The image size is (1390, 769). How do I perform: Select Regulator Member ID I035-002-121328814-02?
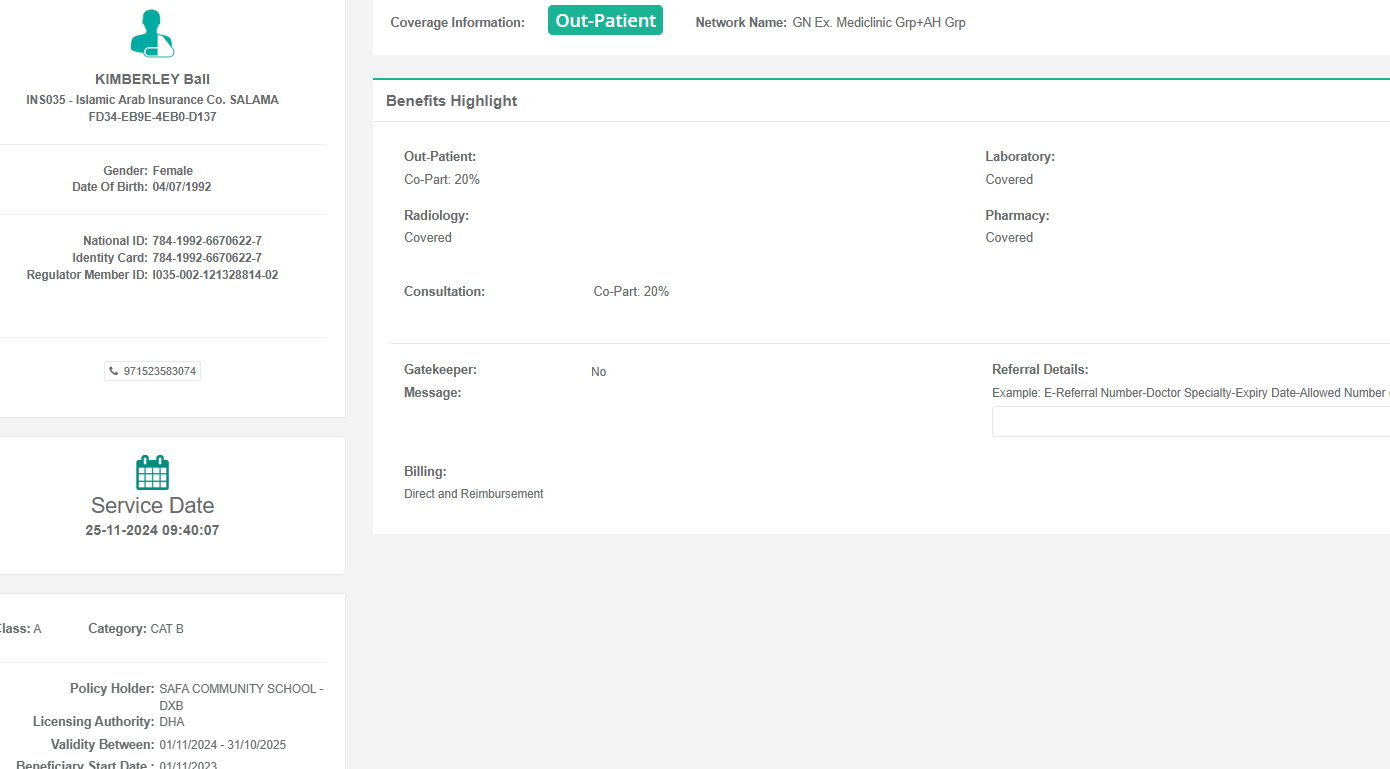pyautogui.click(x=215, y=275)
